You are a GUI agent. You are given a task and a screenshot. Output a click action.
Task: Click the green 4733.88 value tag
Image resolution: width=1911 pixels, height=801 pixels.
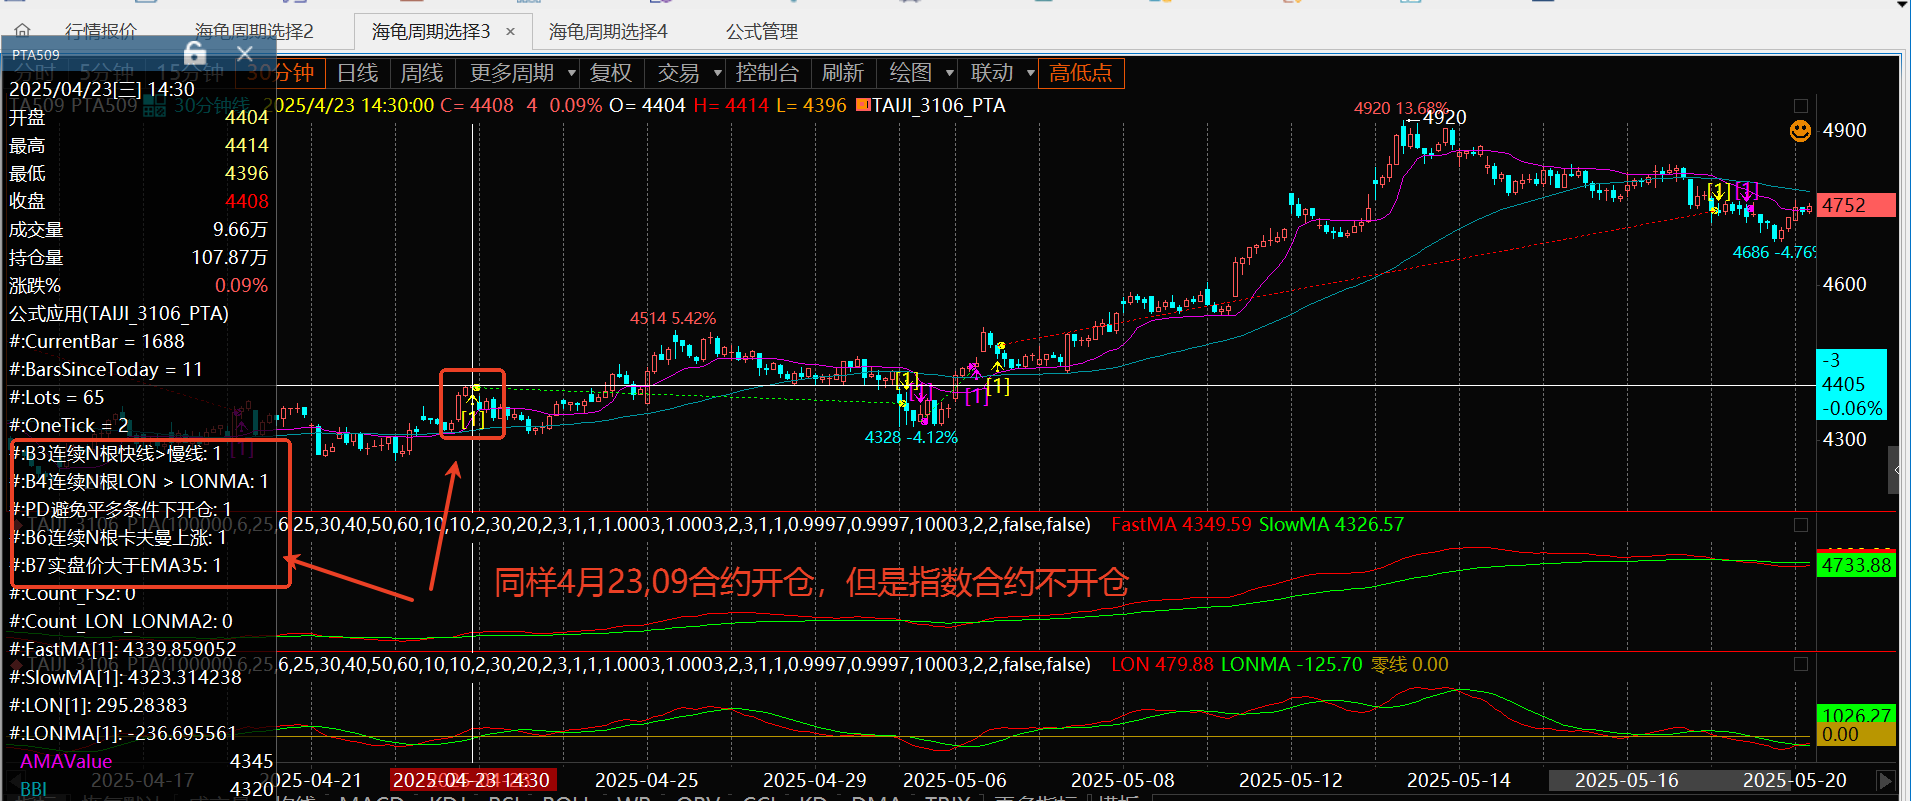point(1856,565)
